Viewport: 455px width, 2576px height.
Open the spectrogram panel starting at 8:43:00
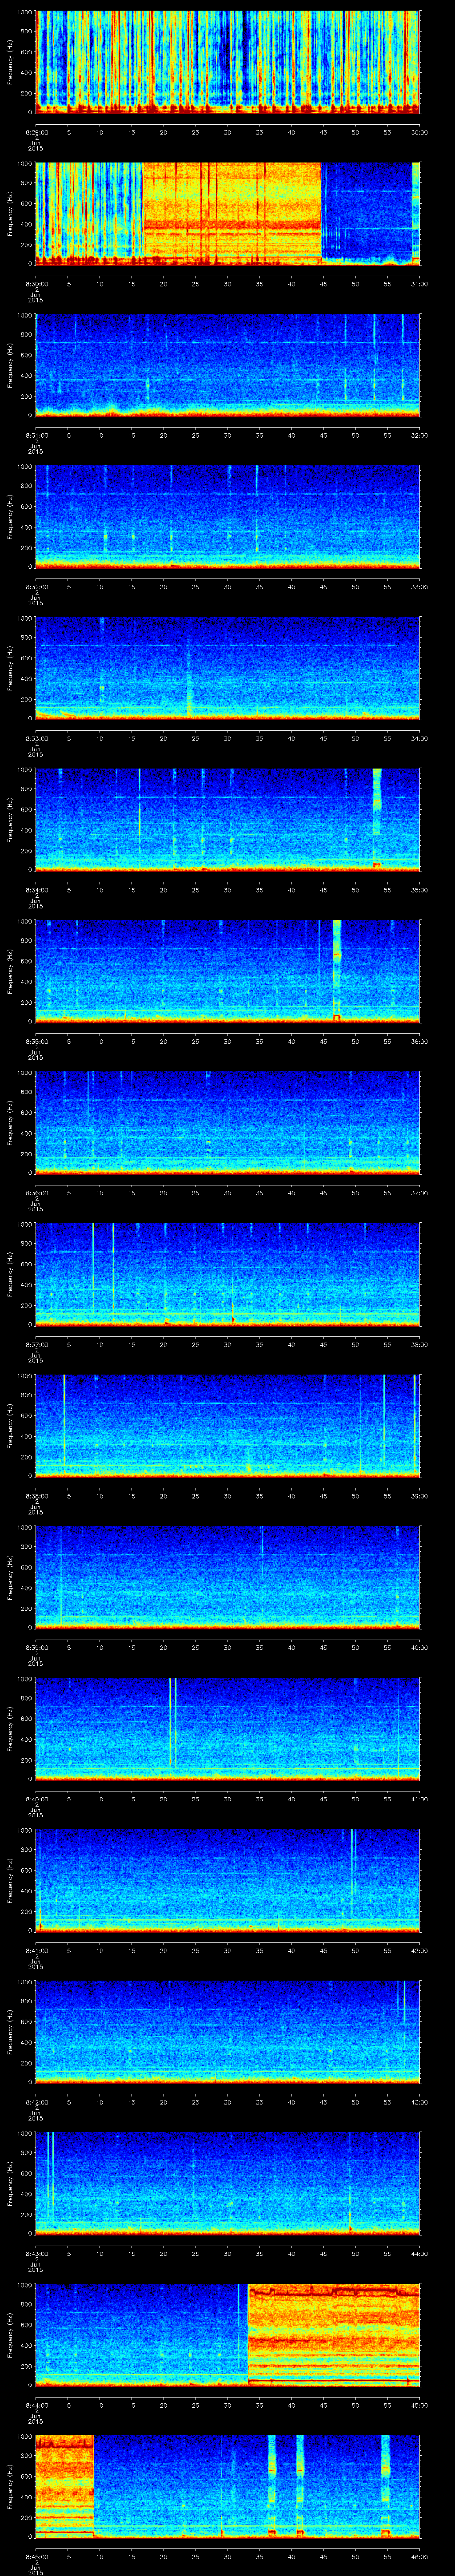coord(228,2183)
